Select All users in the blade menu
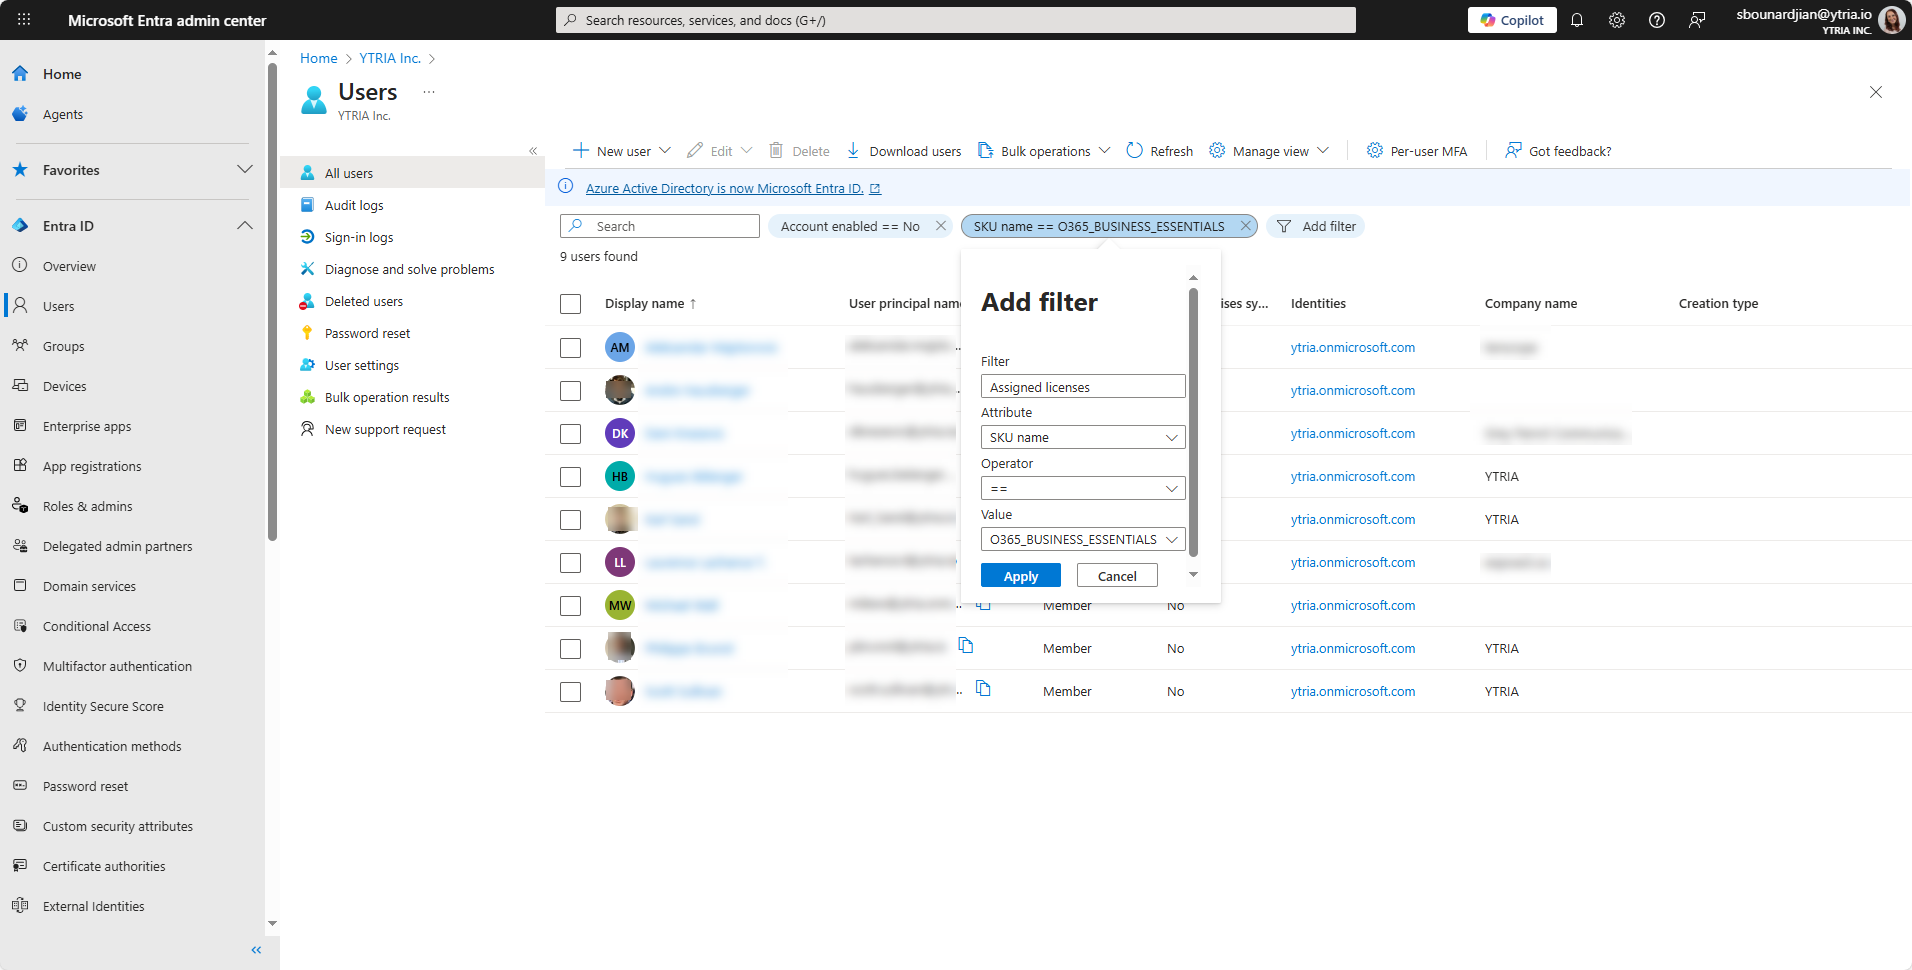This screenshot has height=970, width=1912. pos(412,173)
